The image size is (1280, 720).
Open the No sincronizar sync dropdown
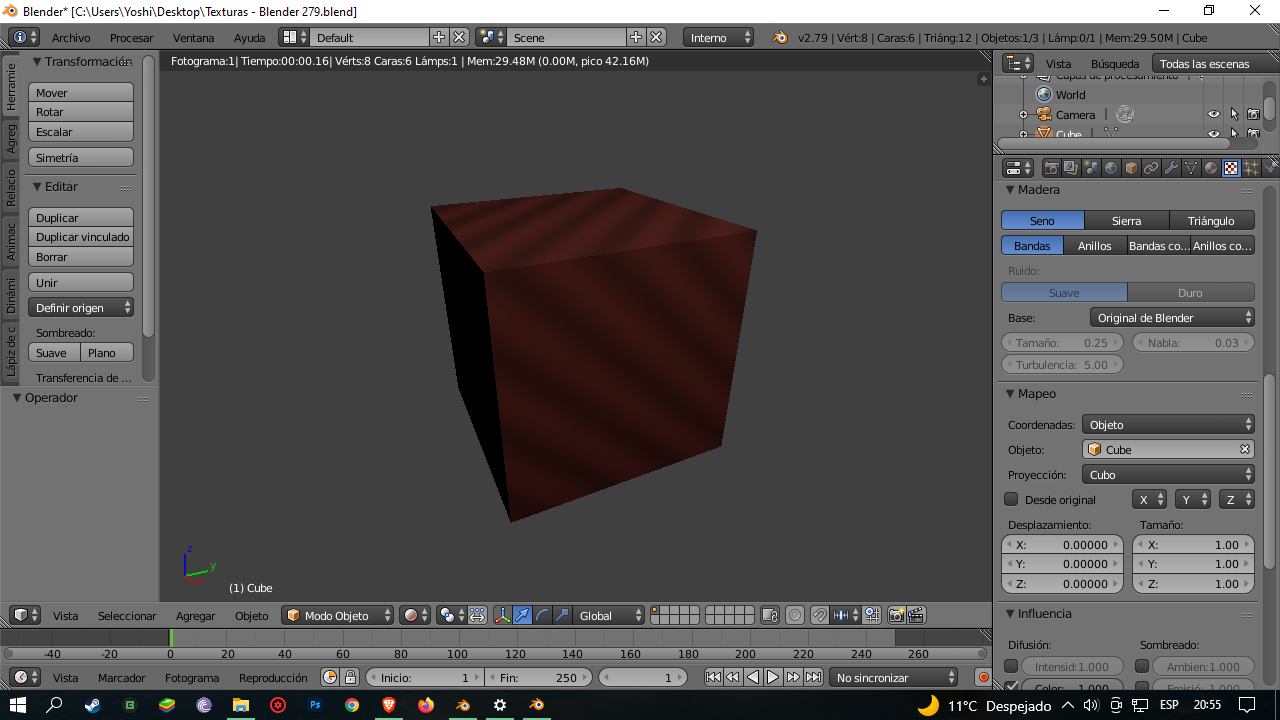tap(893, 678)
